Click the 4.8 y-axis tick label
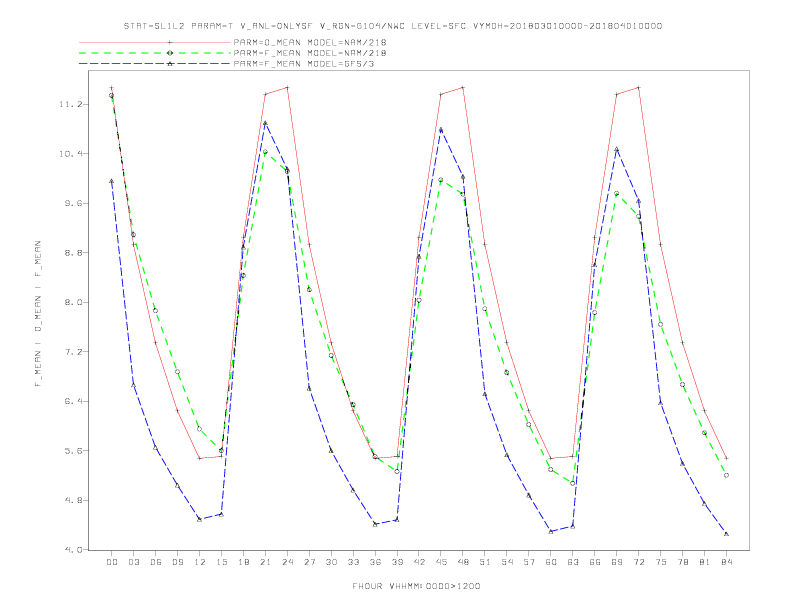Image resolution: width=792 pixels, height=612 pixels. (71, 500)
